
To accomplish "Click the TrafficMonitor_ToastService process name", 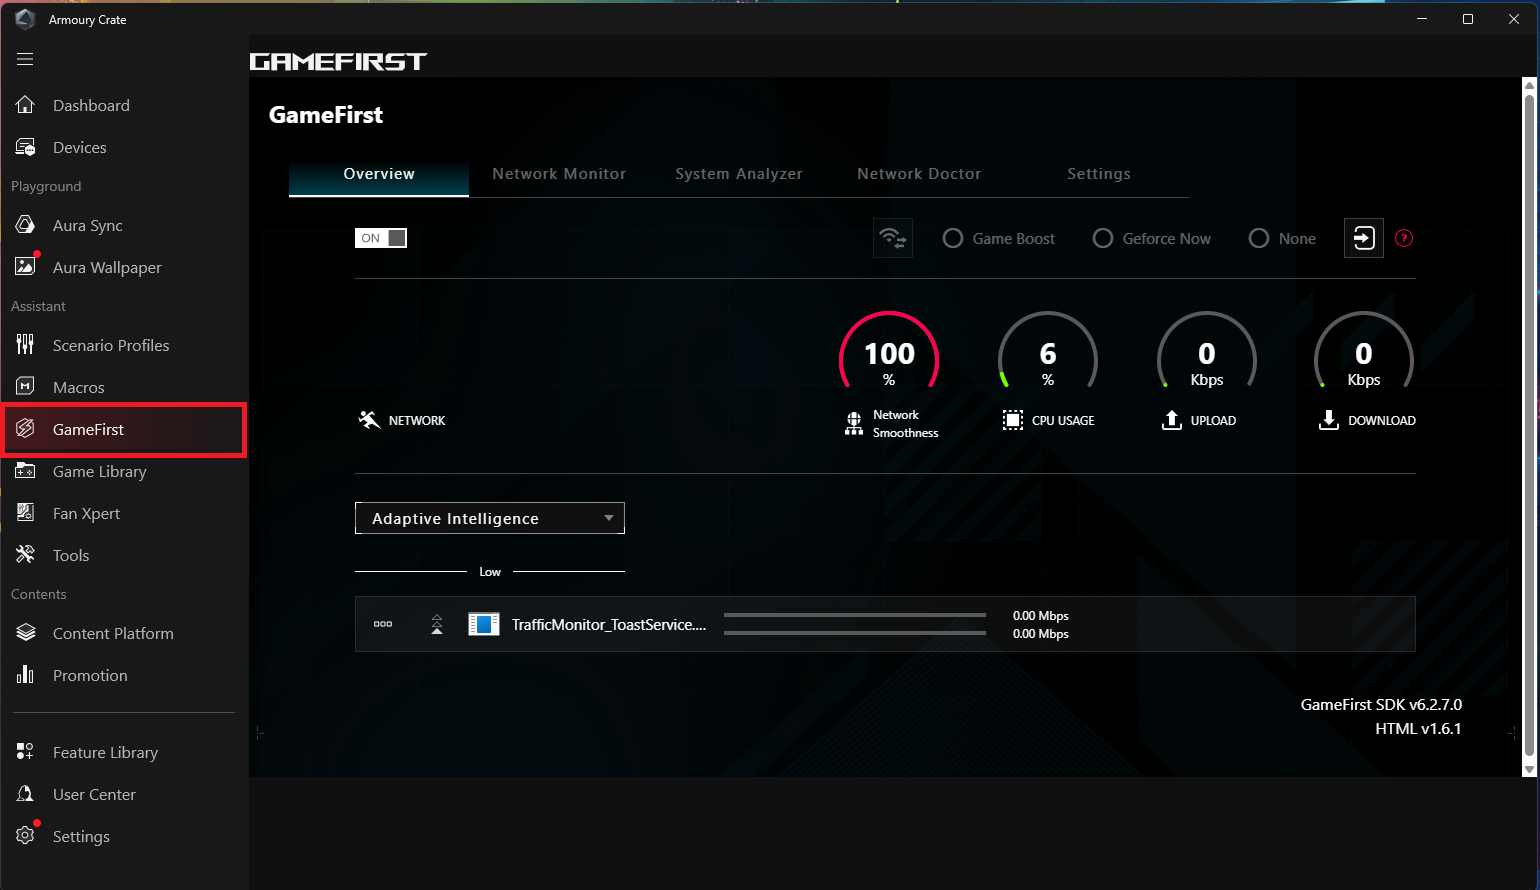I will [x=609, y=624].
